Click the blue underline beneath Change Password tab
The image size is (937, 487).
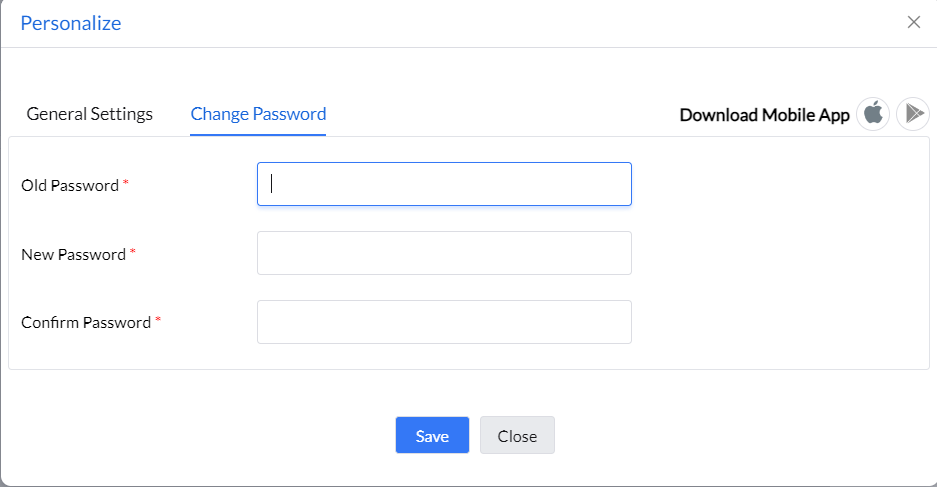258,134
